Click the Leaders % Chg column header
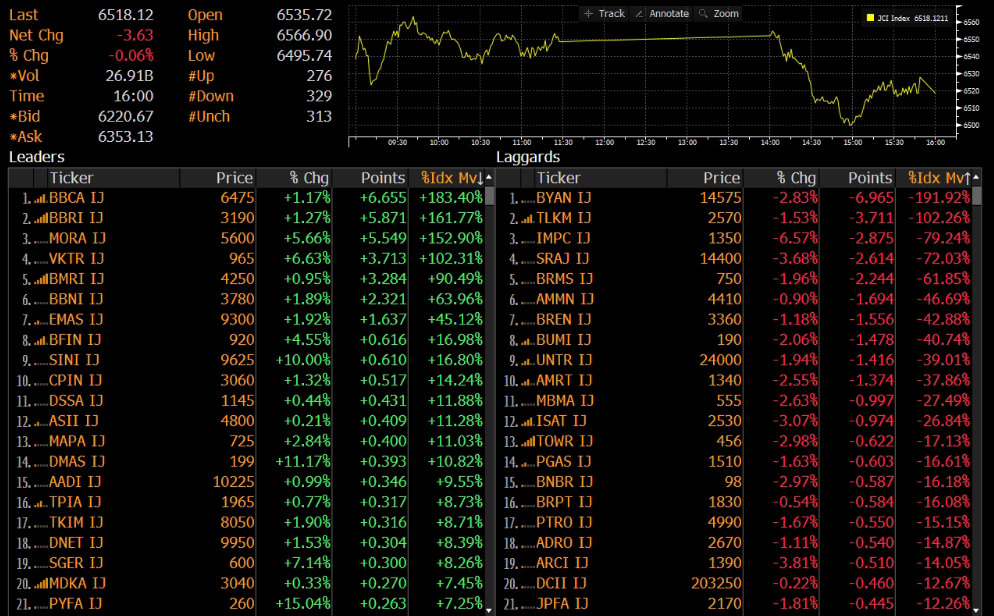The image size is (994, 616). pos(309,178)
